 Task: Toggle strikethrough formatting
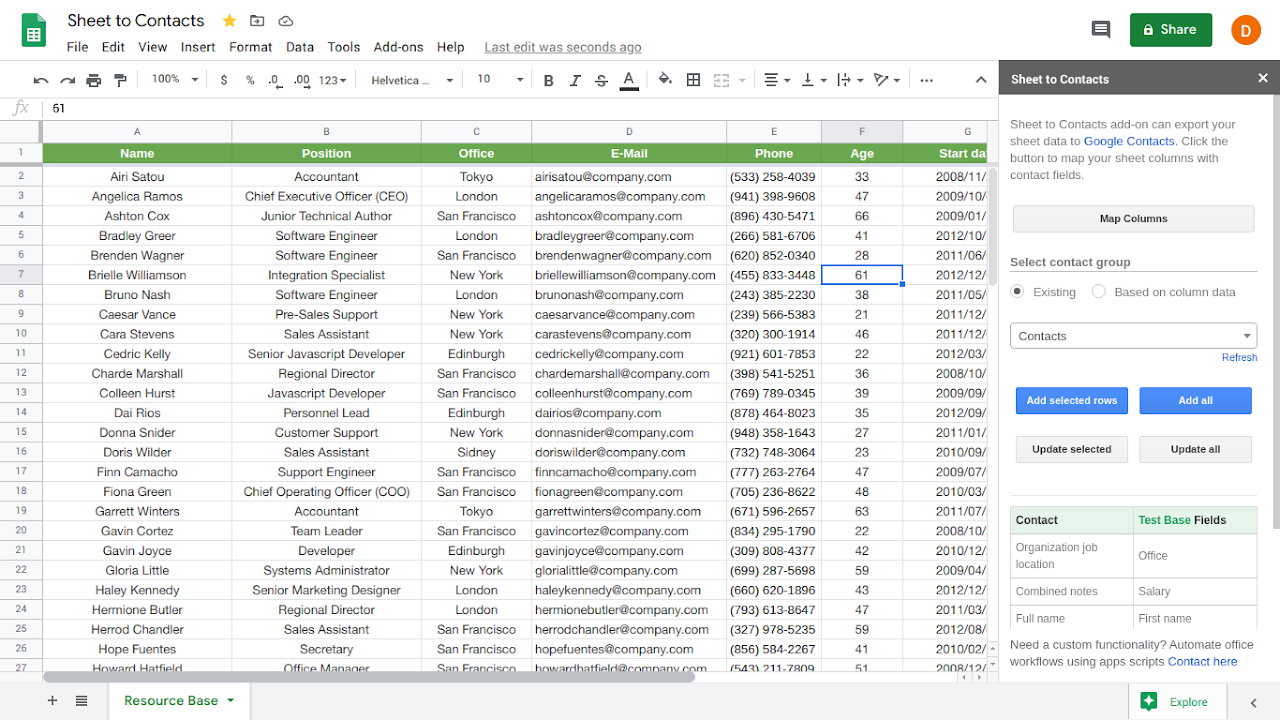601,80
